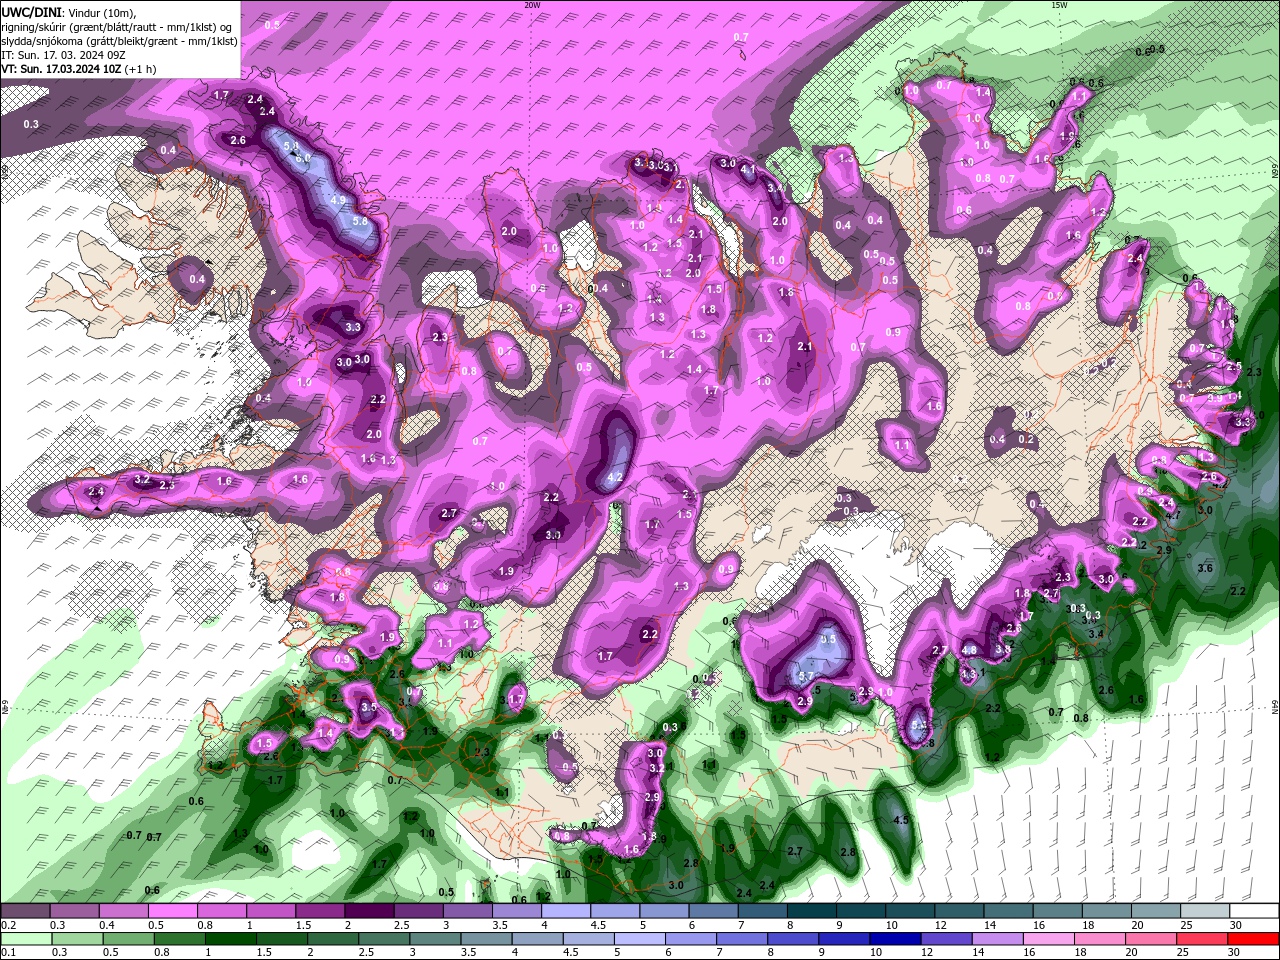
Task: Click the UWC/DINI title text
Action: pos(33,11)
